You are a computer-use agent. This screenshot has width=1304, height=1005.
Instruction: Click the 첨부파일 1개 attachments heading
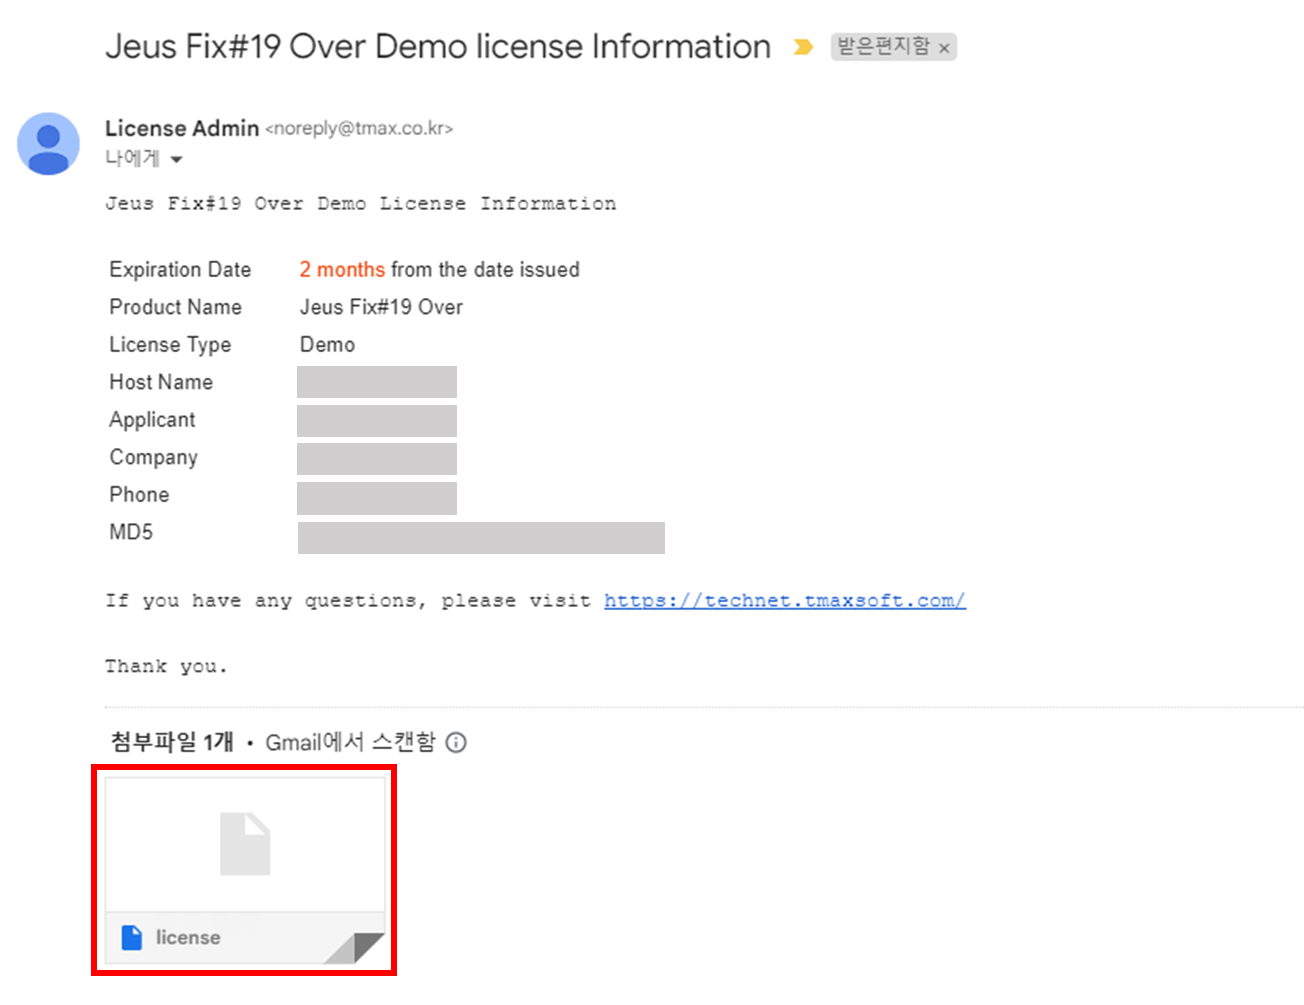[x=172, y=742]
